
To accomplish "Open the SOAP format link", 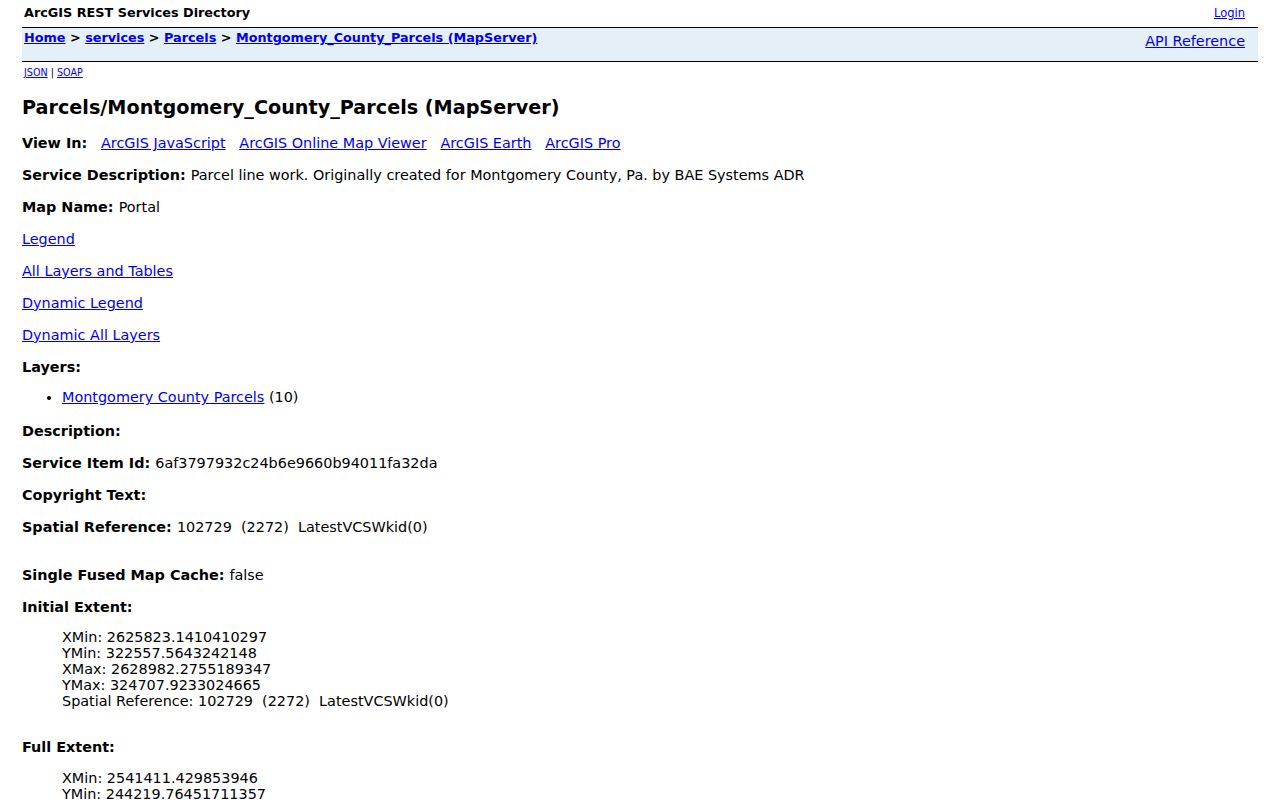I will pyautogui.click(x=70, y=72).
